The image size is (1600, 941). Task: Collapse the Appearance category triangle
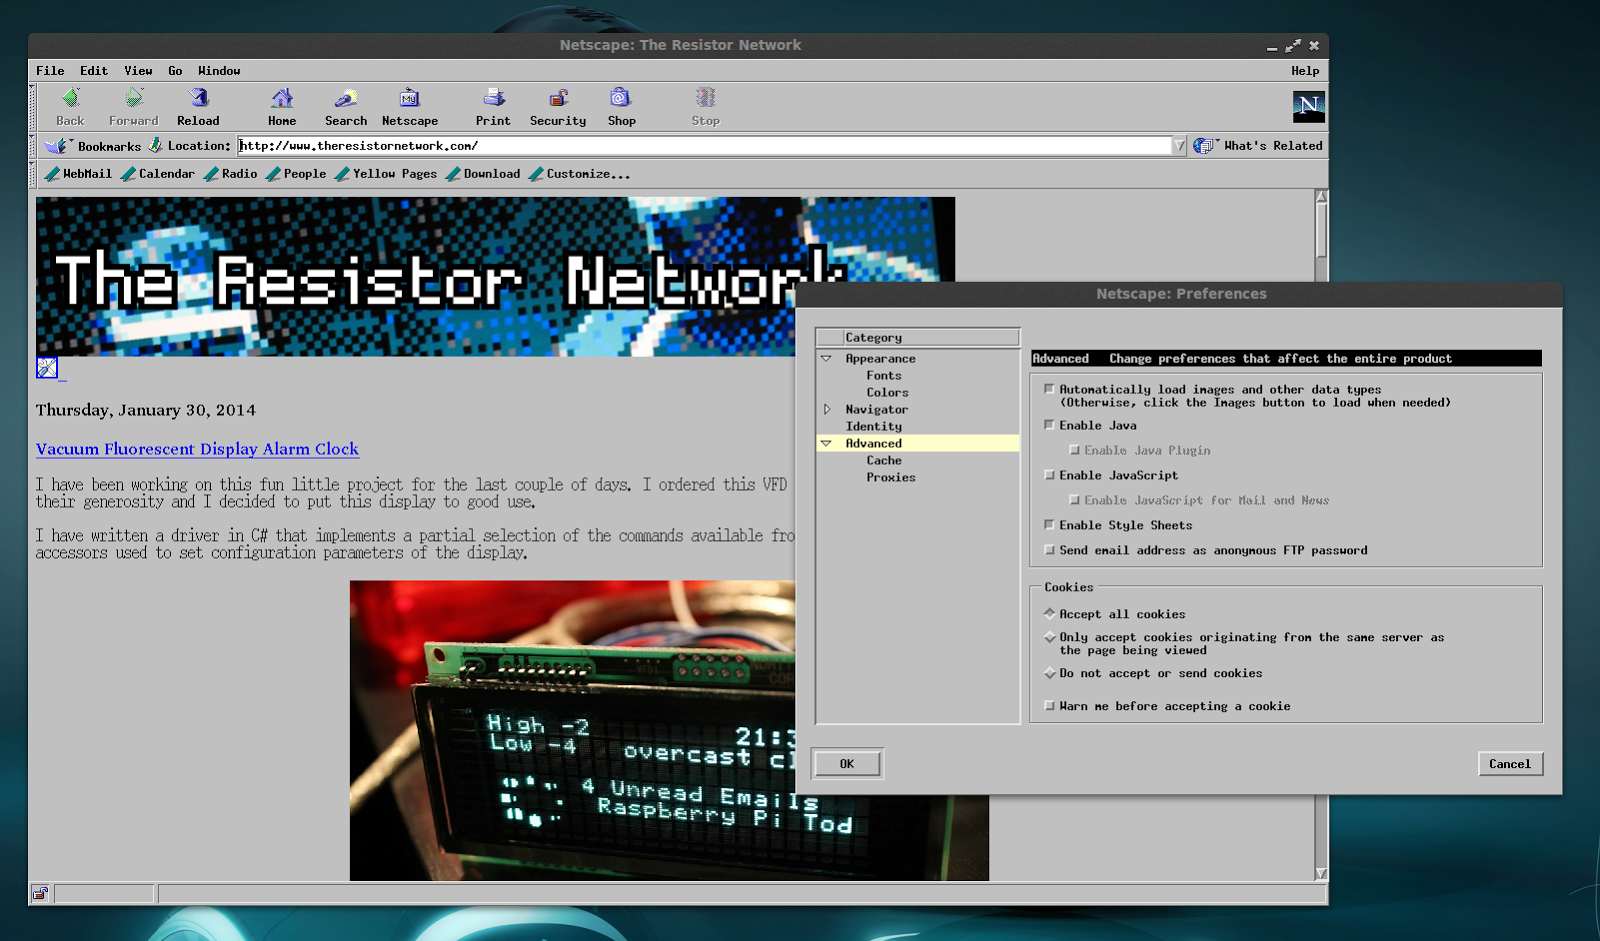pos(826,358)
